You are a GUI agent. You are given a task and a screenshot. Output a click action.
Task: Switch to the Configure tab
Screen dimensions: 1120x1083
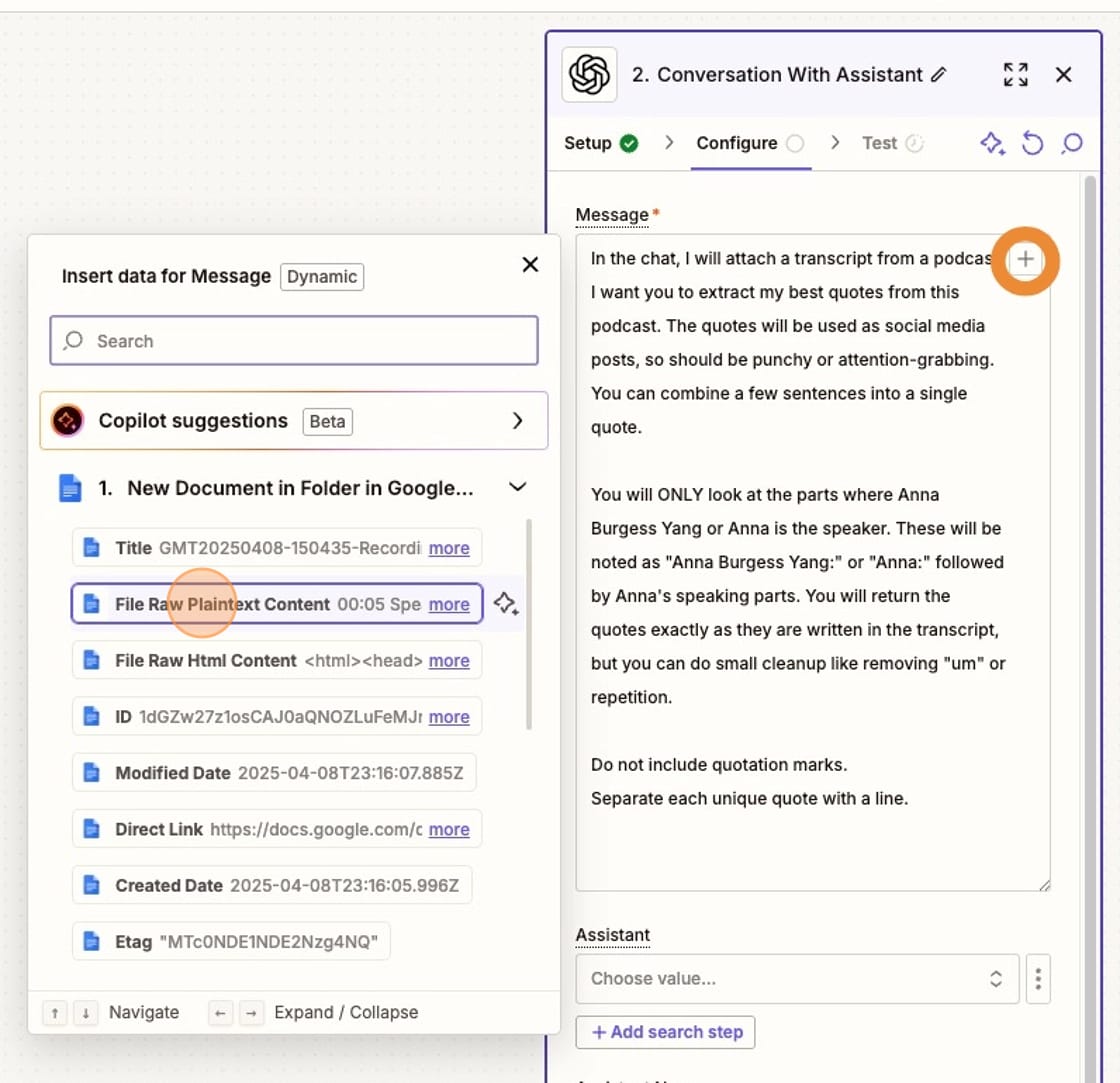tap(738, 143)
